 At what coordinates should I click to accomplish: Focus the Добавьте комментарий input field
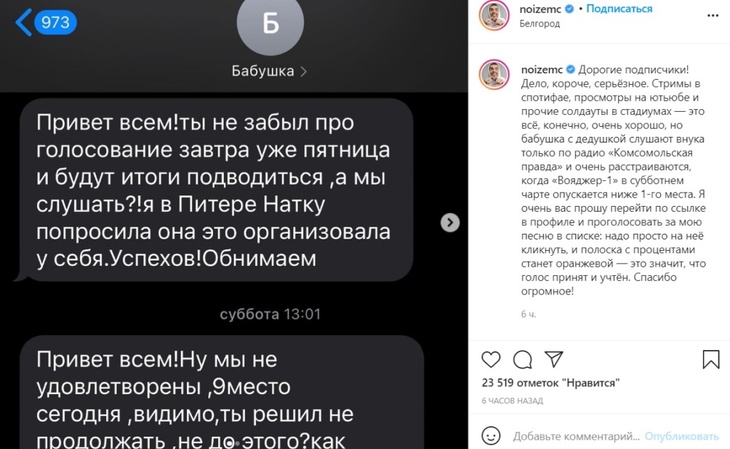coord(576,436)
